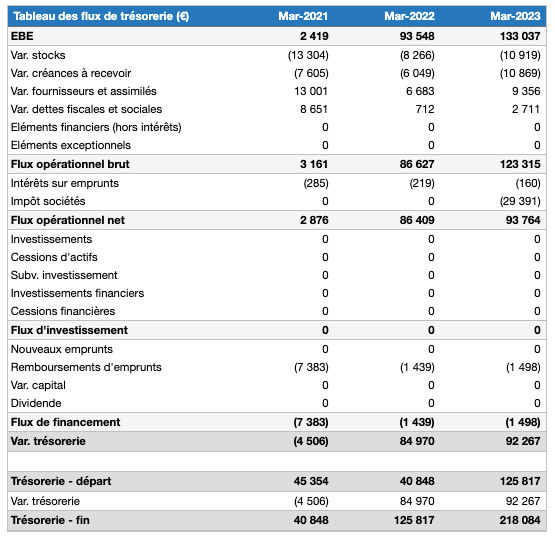Select the bold 'Var. trésorerie' value 84 970
Screen dimensions: 555x539
[x=417, y=441]
